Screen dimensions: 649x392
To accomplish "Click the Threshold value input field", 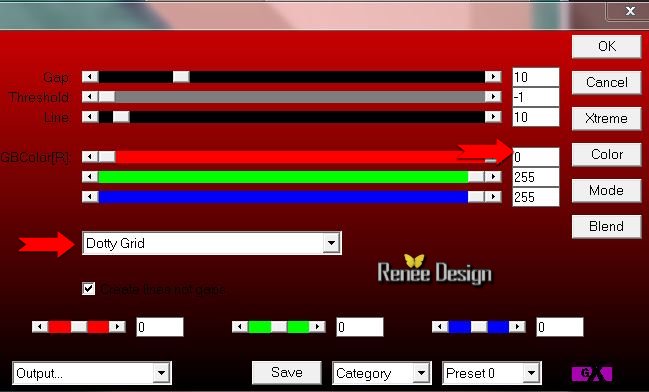I will (536, 97).
